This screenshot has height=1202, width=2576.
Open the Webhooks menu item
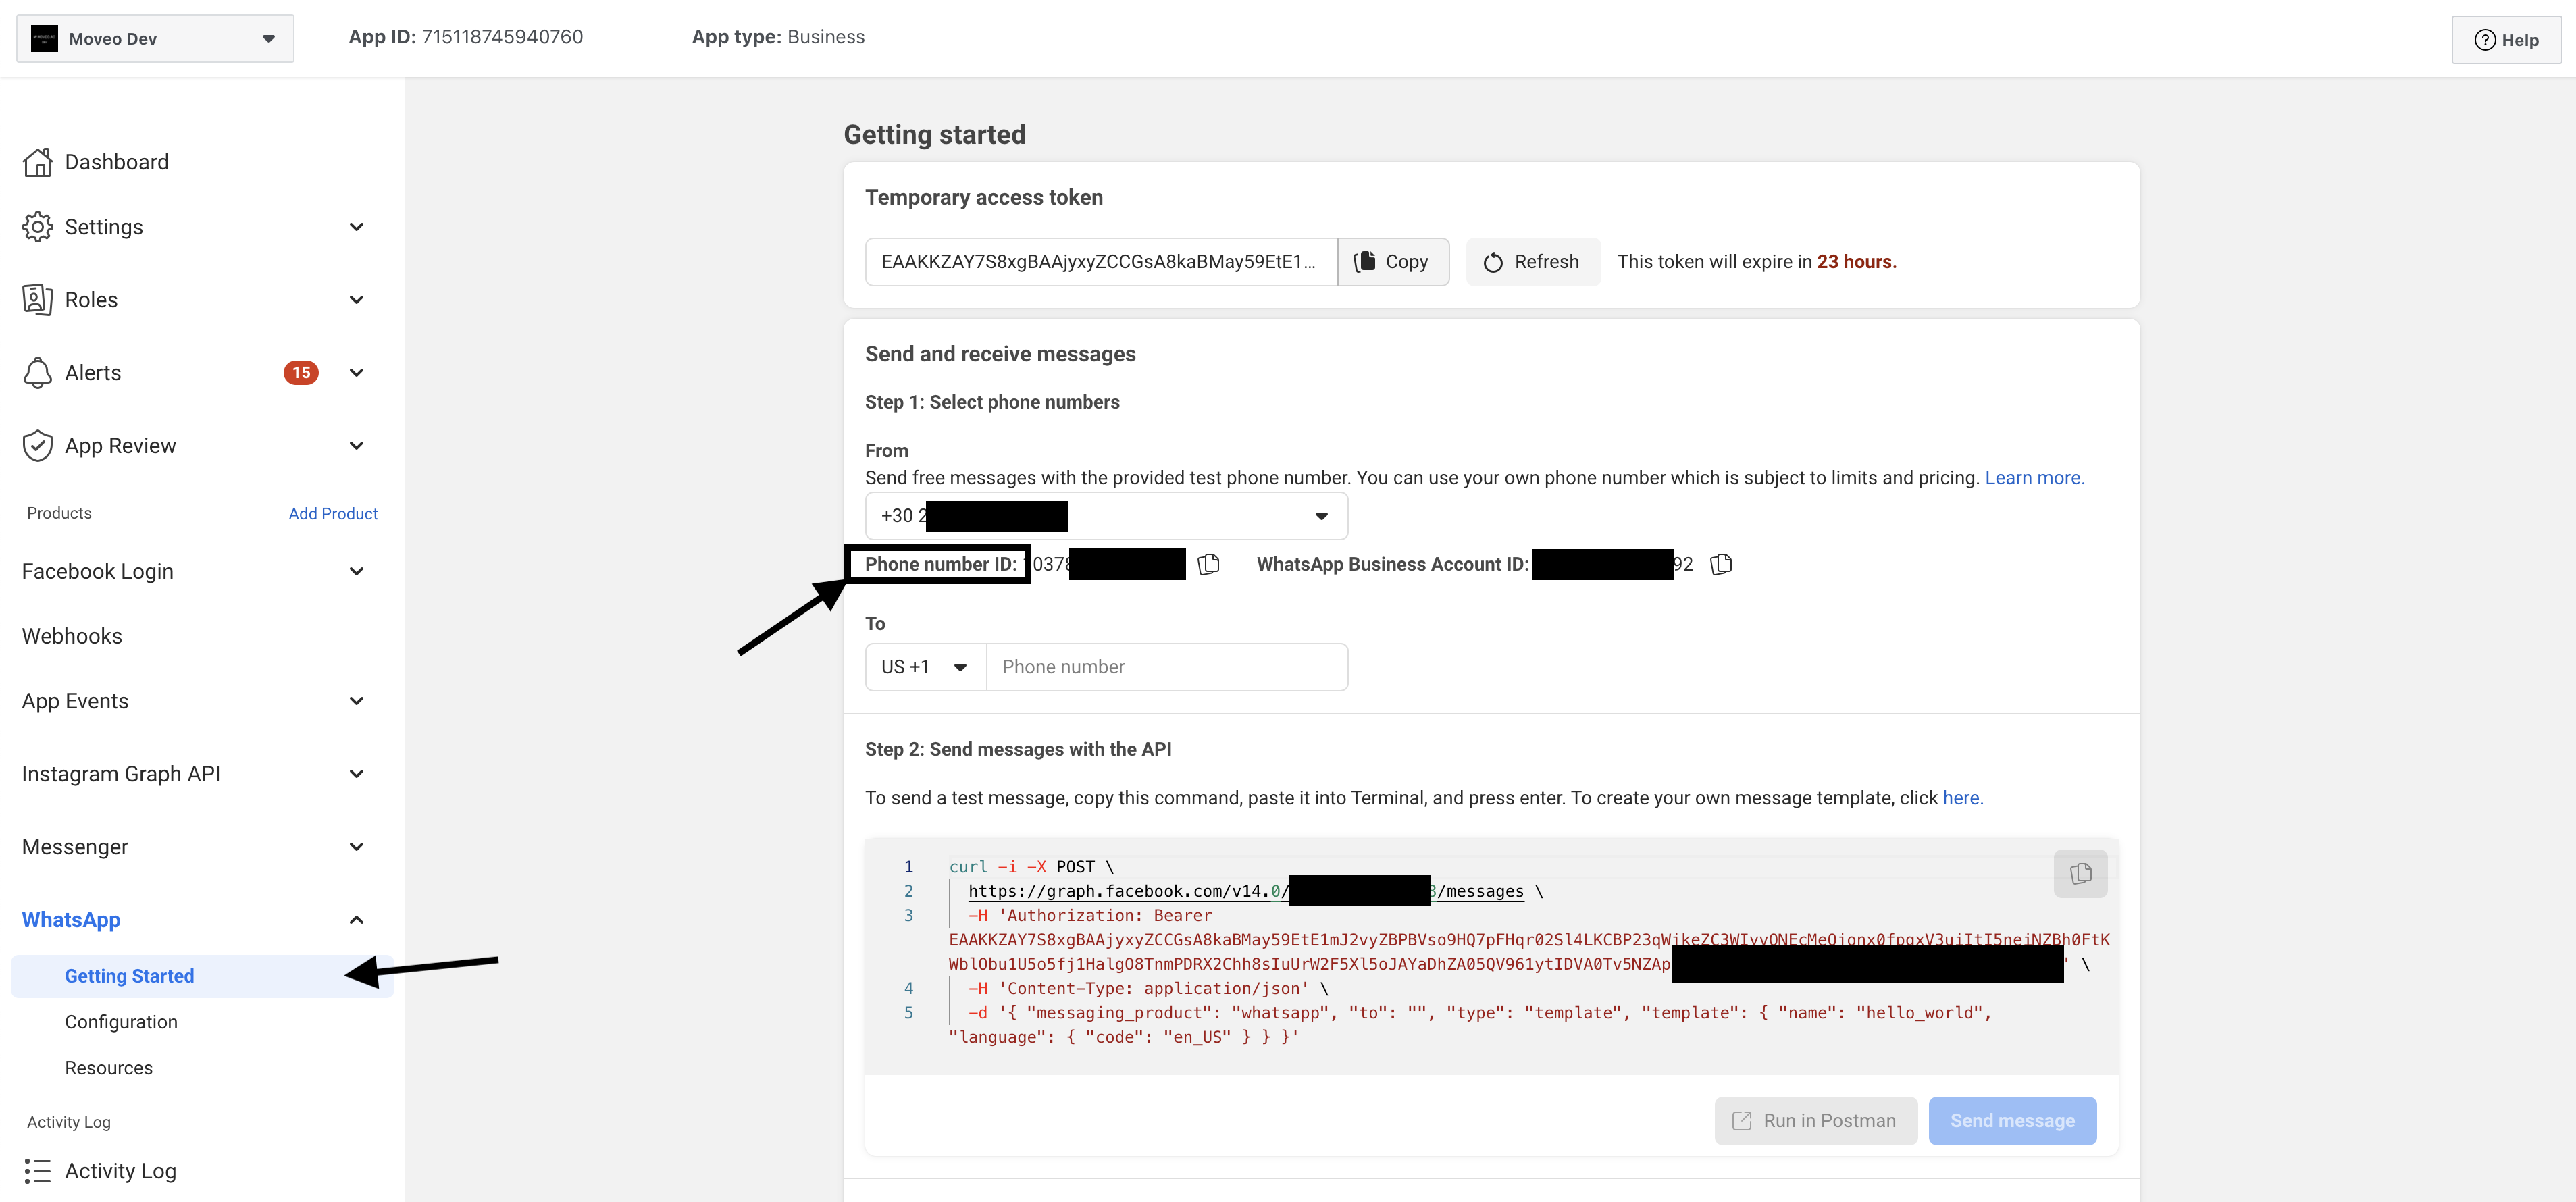(72, 636)
